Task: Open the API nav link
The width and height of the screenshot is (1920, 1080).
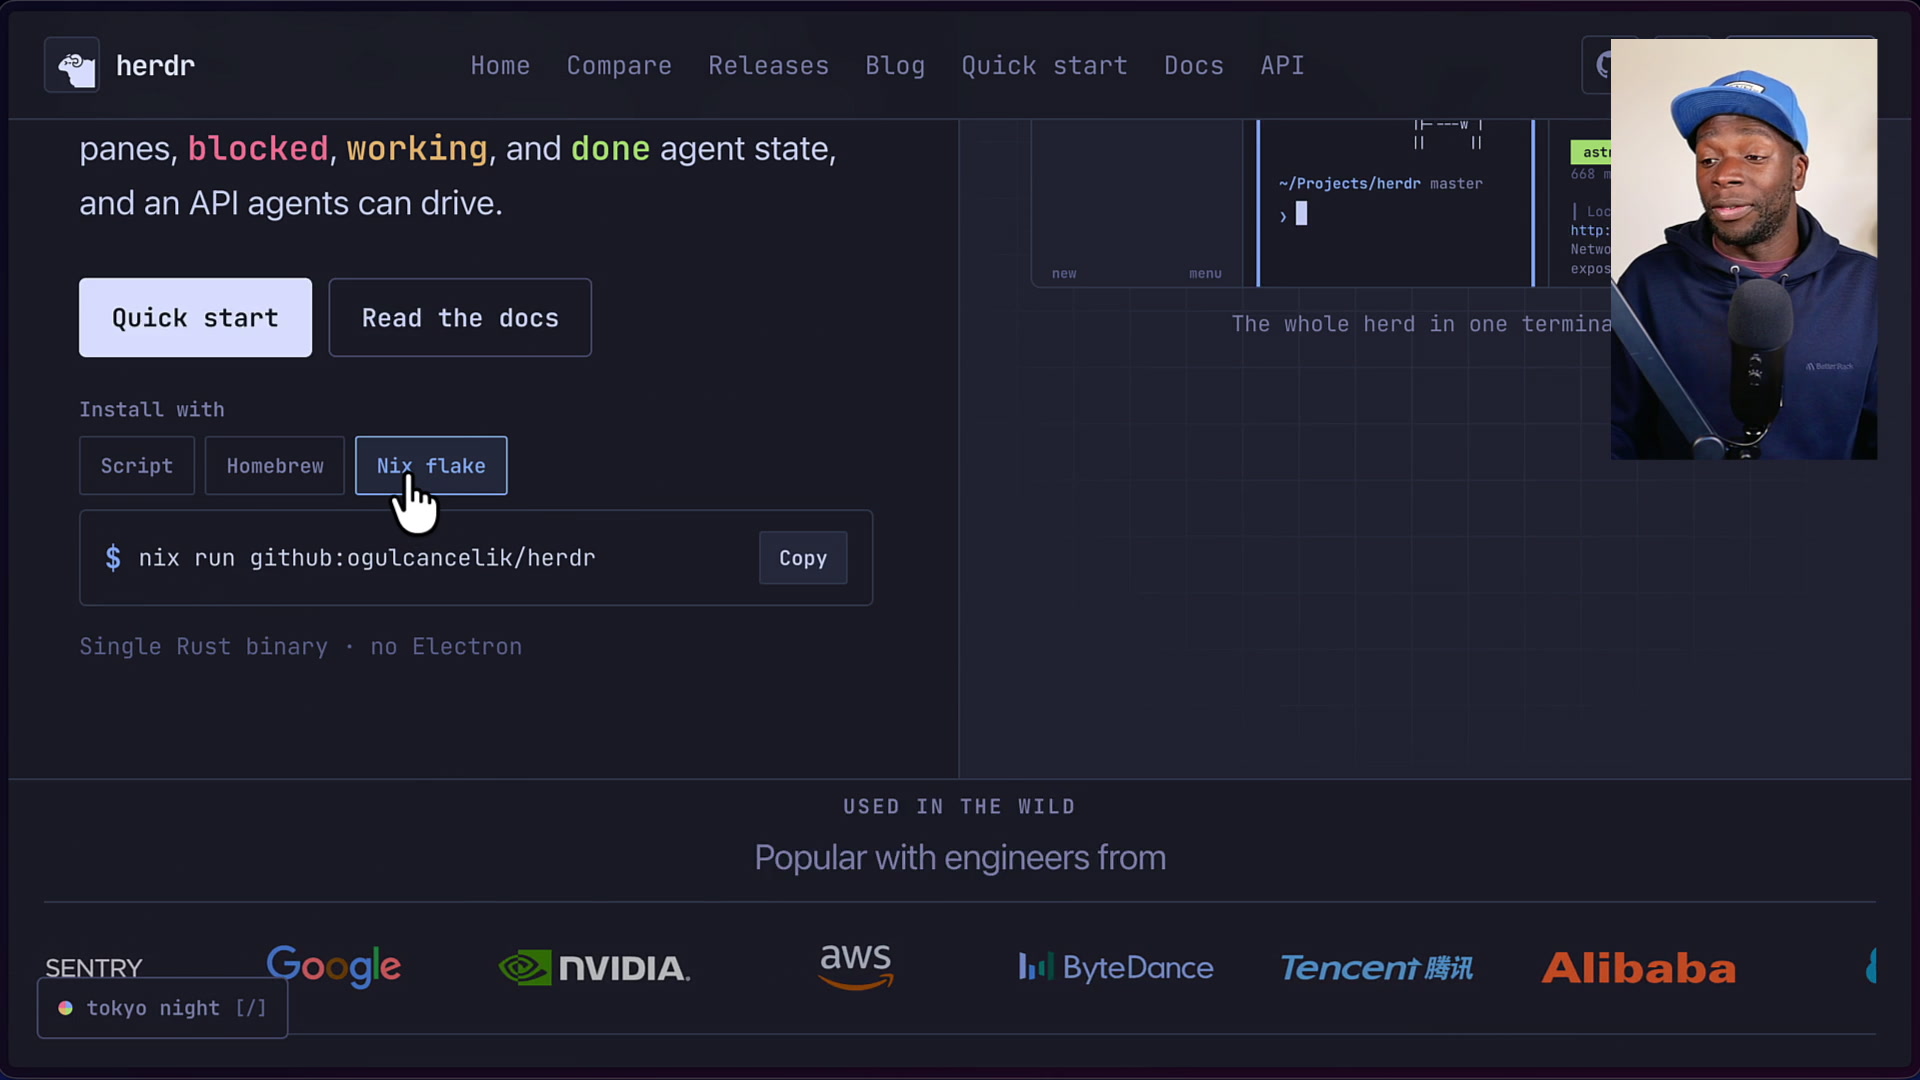Action: [x=1282, y=66]
